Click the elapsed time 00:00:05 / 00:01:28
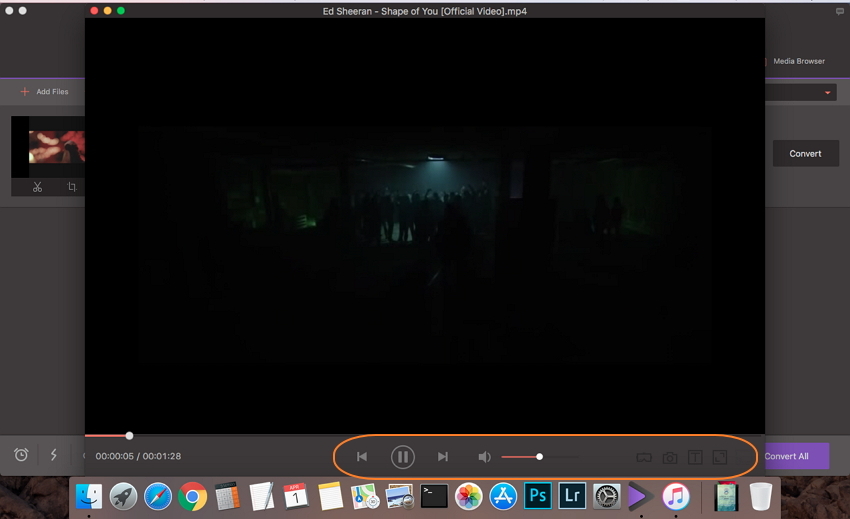 pos(138,456)
